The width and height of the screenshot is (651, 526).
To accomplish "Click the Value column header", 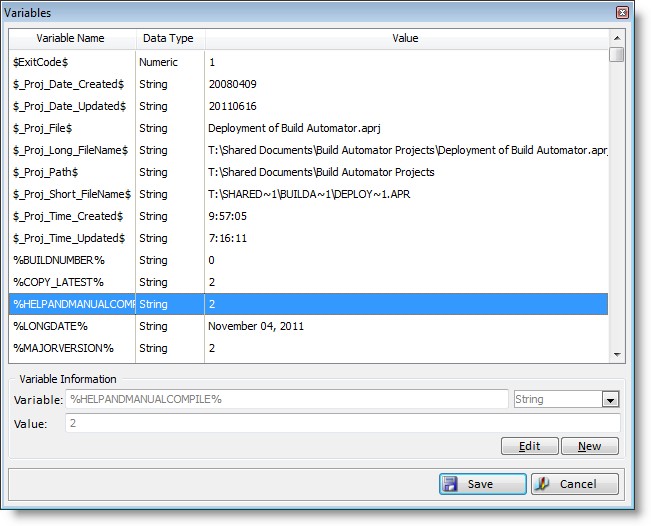I will [407, 39].
